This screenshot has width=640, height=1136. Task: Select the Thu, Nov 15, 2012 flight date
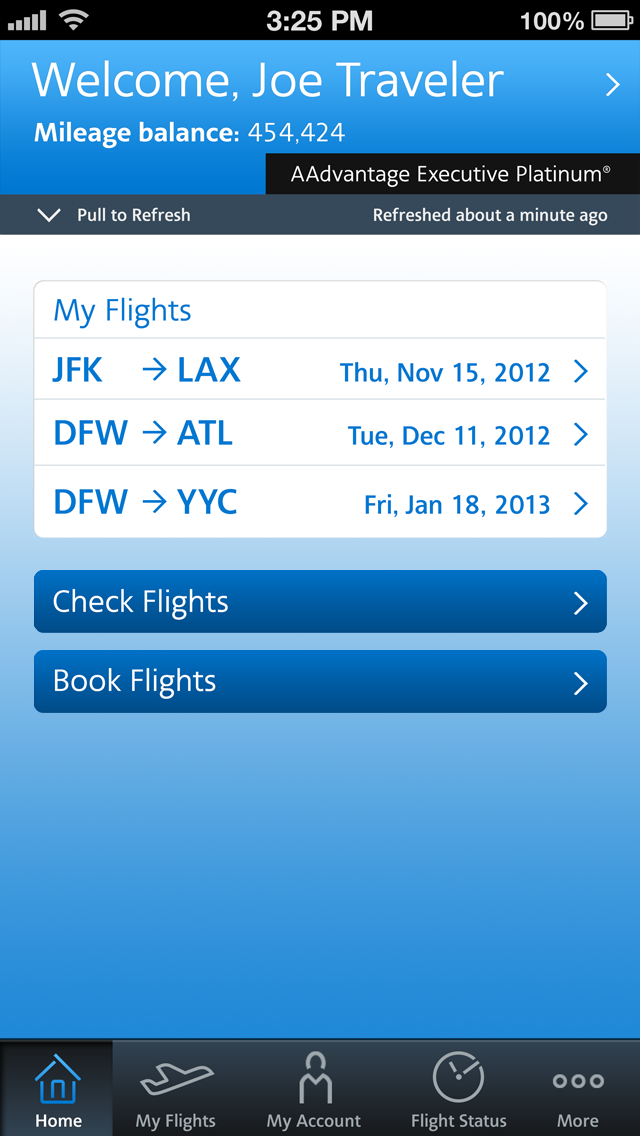pos(445,373)
